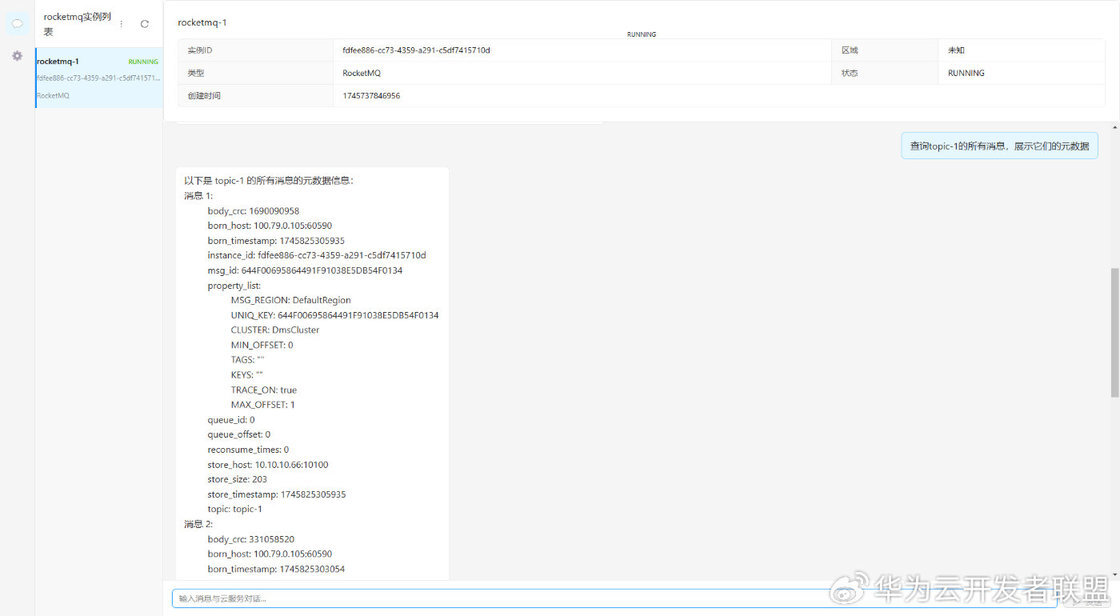Click store_host: 10.10.10.66:10100 line

pyautogui.click(x=268, y=465)
